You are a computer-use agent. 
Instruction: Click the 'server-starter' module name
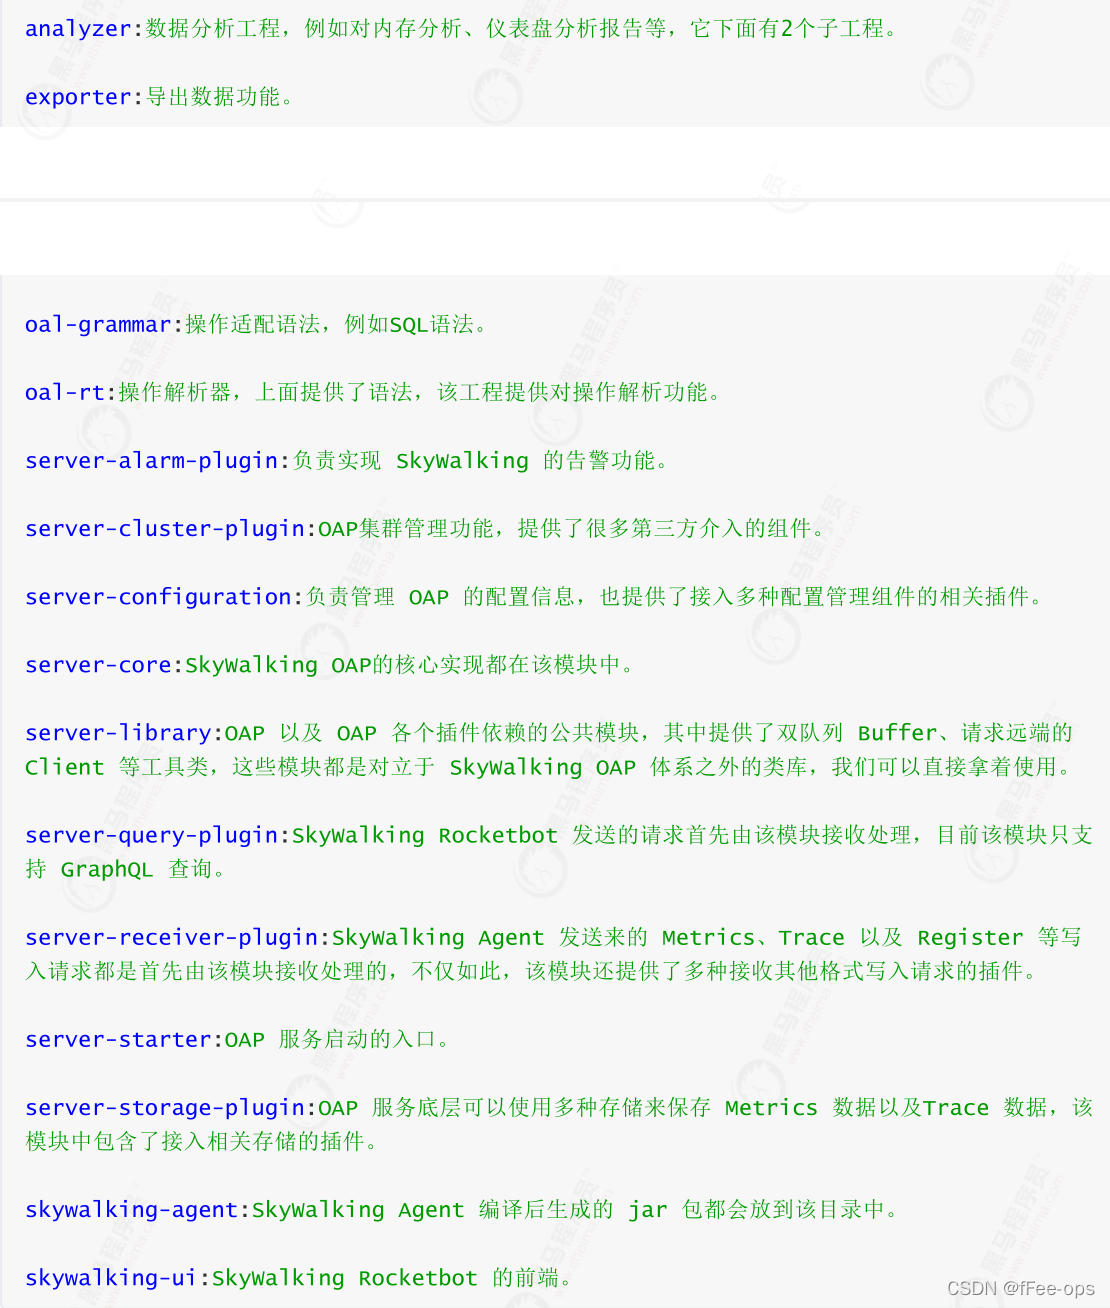click(118, 1040)
